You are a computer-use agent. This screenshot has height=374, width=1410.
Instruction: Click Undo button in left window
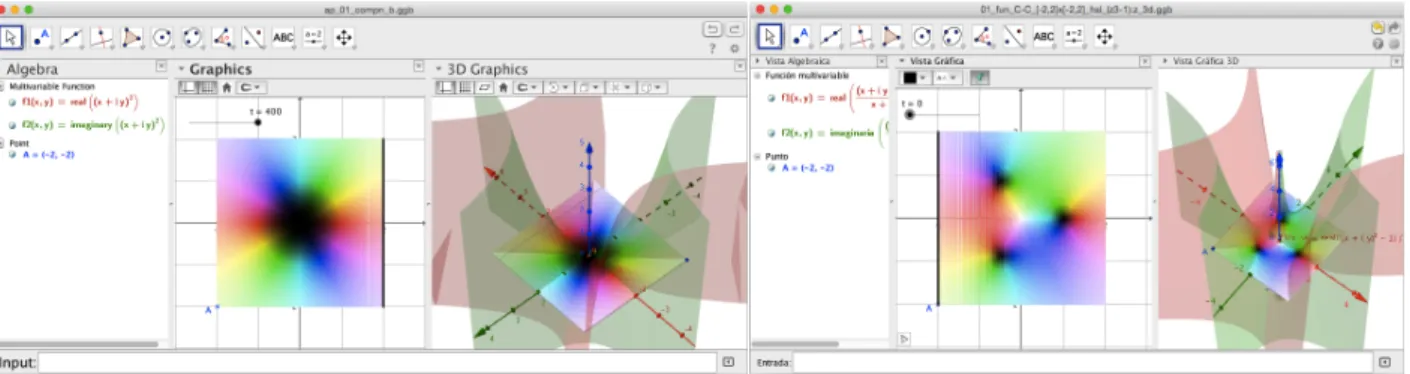712,29
